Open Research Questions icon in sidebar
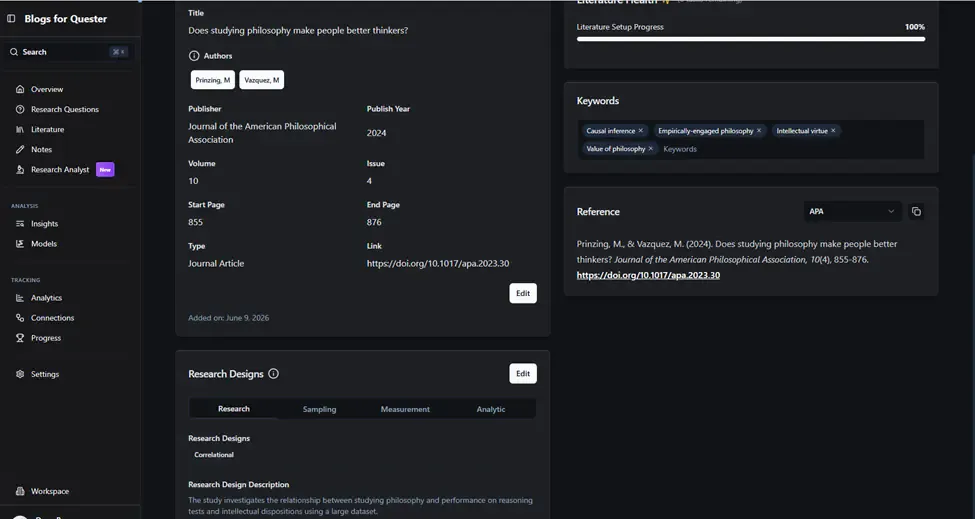The width and height of the screenshot is (975, 519). (20, 109)
